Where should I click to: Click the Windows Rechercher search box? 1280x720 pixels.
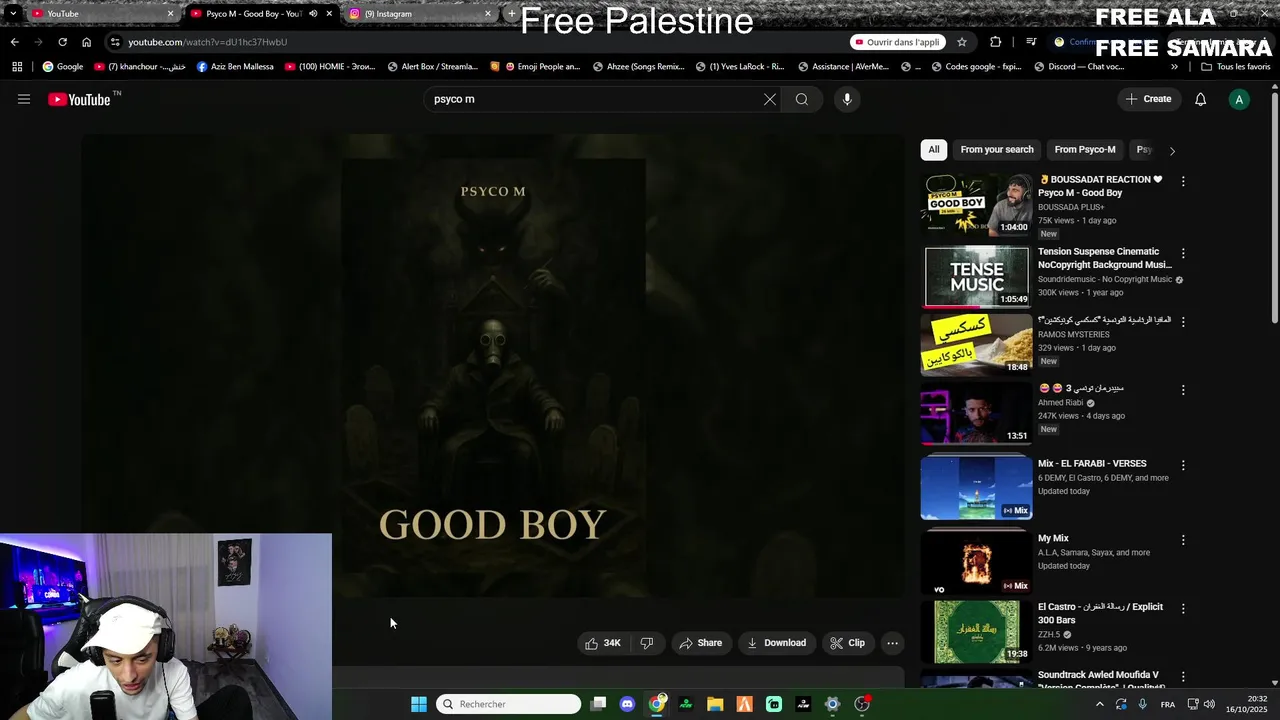click(x=508, y=704)
